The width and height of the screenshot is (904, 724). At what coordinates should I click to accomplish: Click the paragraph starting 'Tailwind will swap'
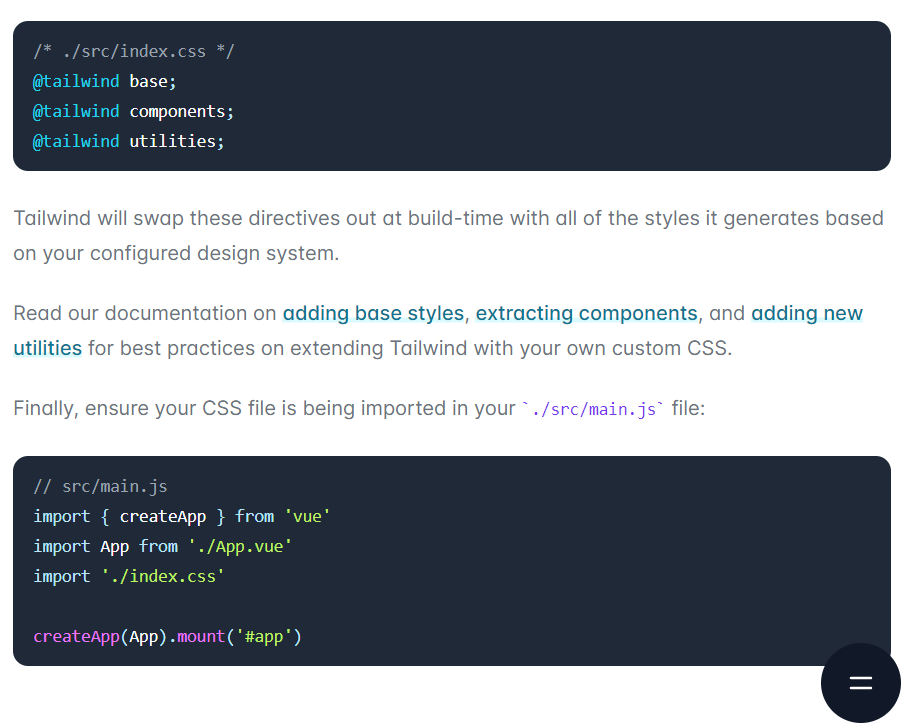tap(300, 218)
